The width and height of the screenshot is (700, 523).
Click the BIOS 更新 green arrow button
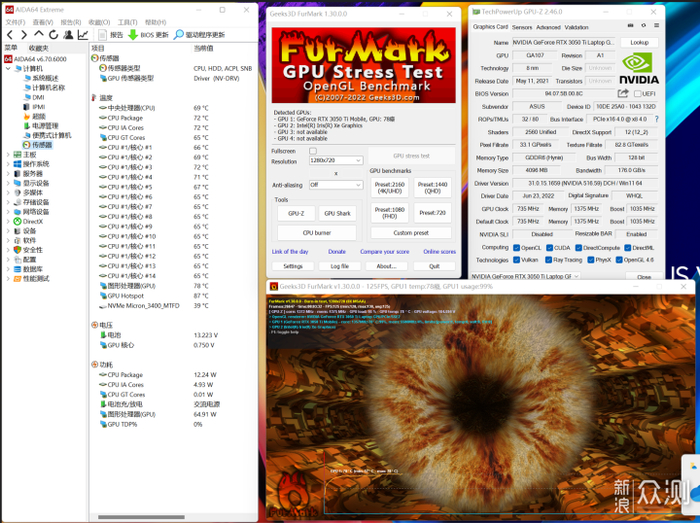(x=148, y=35)
